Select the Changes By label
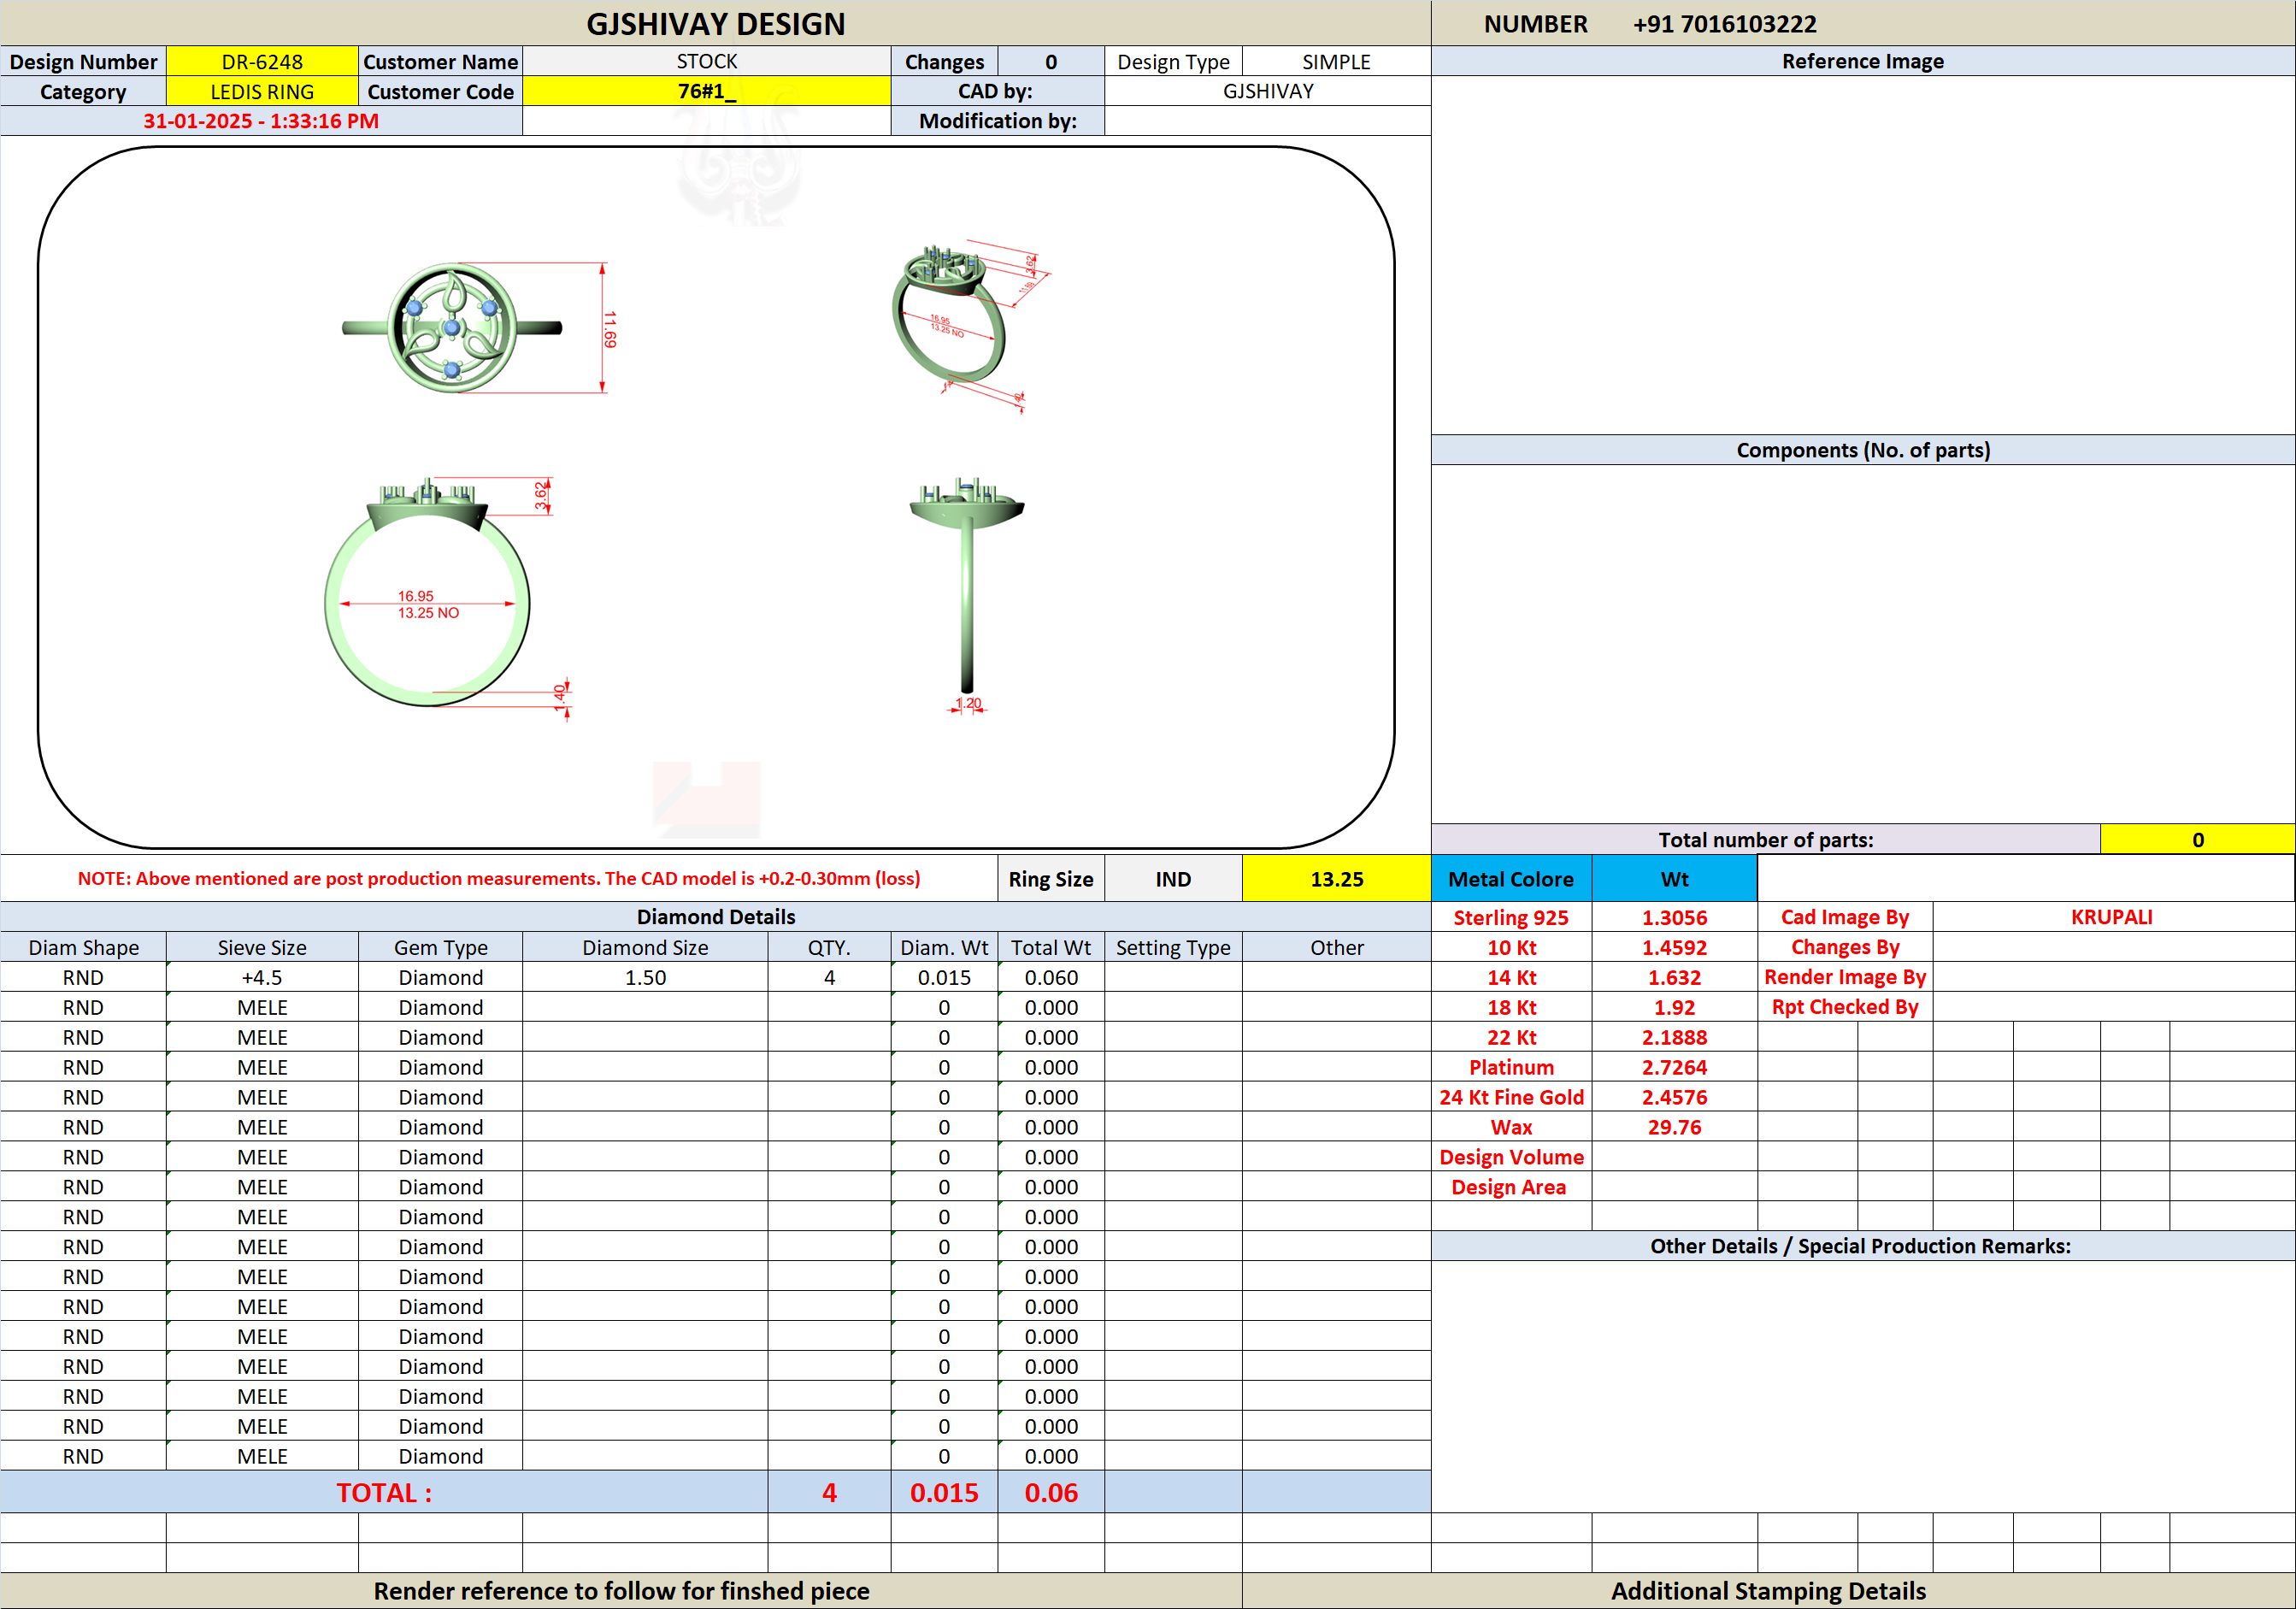The image size is (2296, 1609). tap(1845, 947)
